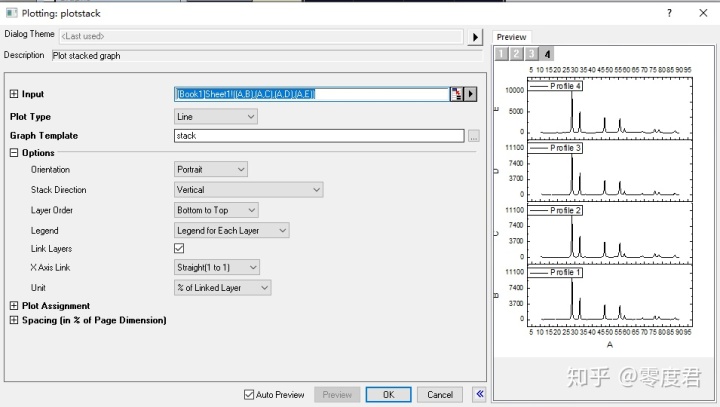Open the Plot Type dropdown
Screen dimensions: 720x407
tap(216, 117)
